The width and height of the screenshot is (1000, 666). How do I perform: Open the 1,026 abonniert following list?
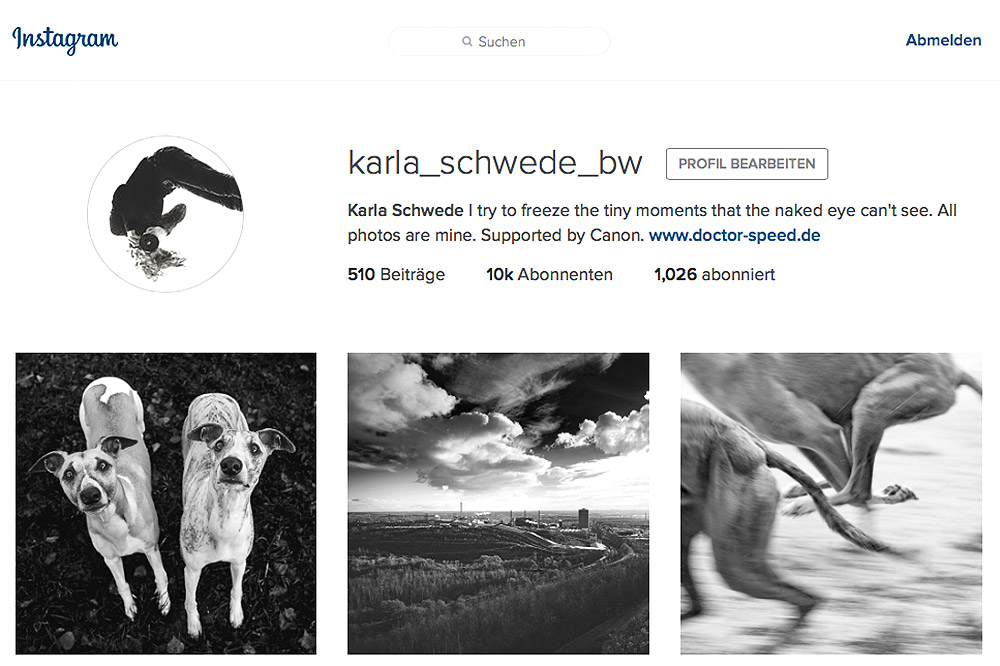(714, 274)
